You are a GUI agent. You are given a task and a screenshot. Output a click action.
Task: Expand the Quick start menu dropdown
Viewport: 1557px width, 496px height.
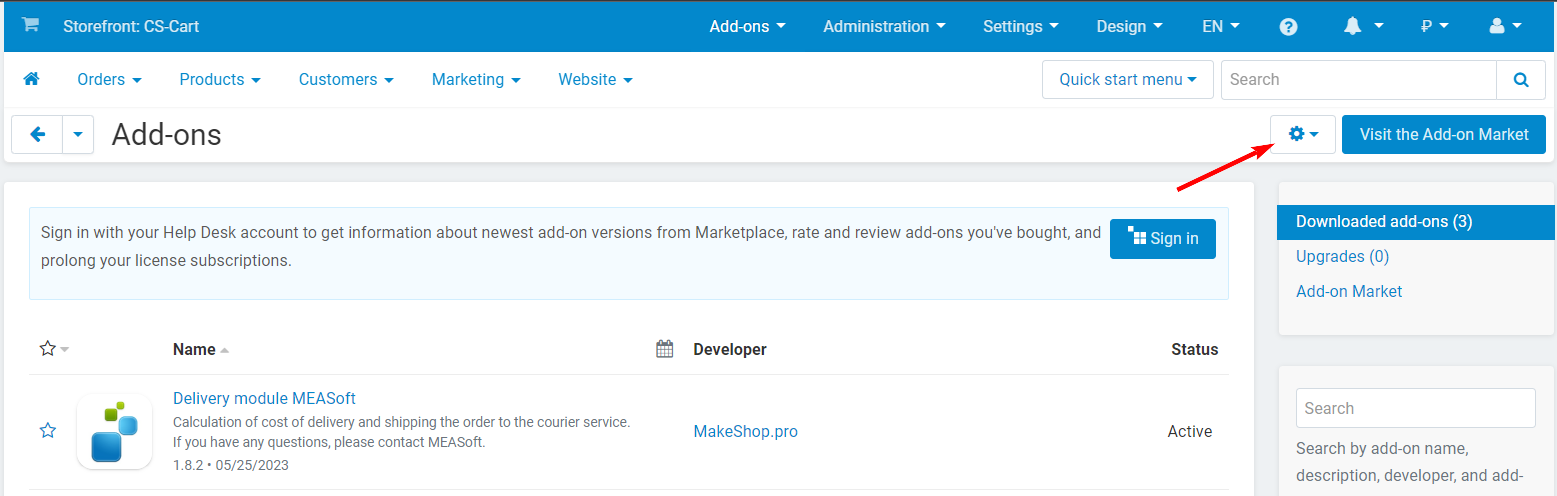[1127, 80]
